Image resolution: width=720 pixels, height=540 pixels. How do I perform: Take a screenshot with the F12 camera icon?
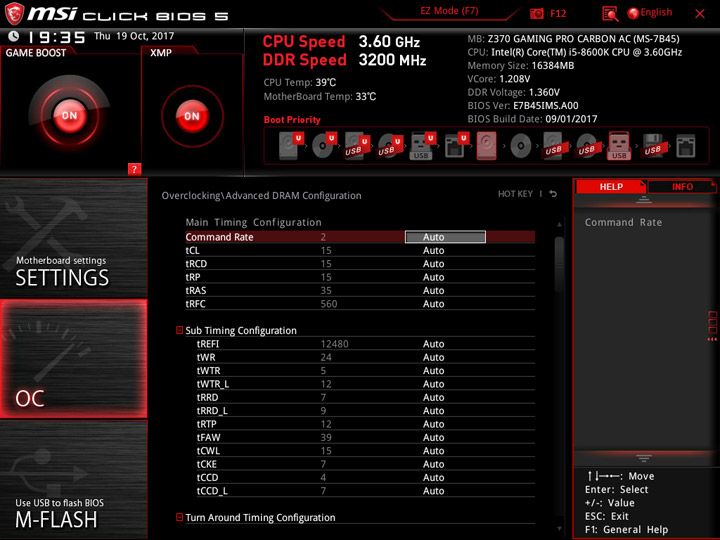pos(536,14)
